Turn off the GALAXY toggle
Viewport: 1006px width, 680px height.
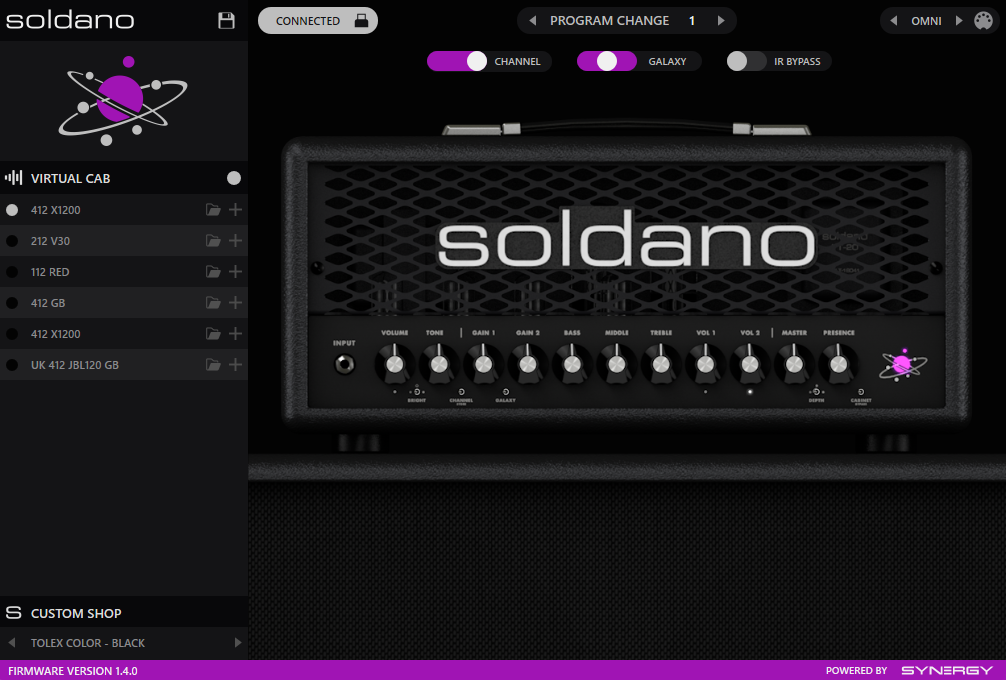pyautogui.click(x=606, y=61)
